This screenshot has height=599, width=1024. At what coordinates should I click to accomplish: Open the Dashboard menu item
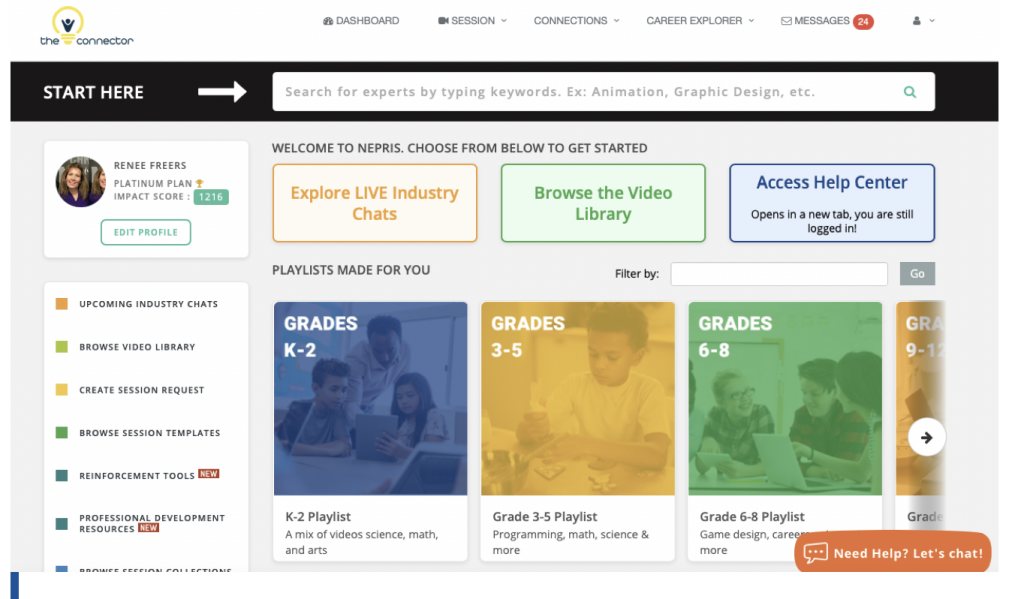point(360,21)
